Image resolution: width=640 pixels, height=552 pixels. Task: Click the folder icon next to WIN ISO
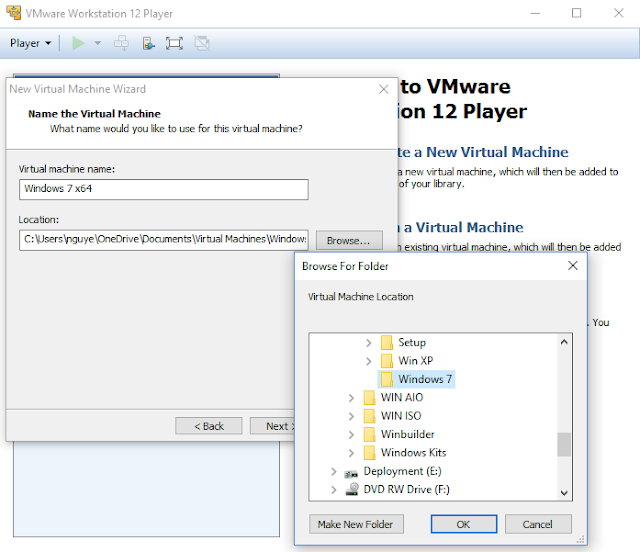point(369,416)
